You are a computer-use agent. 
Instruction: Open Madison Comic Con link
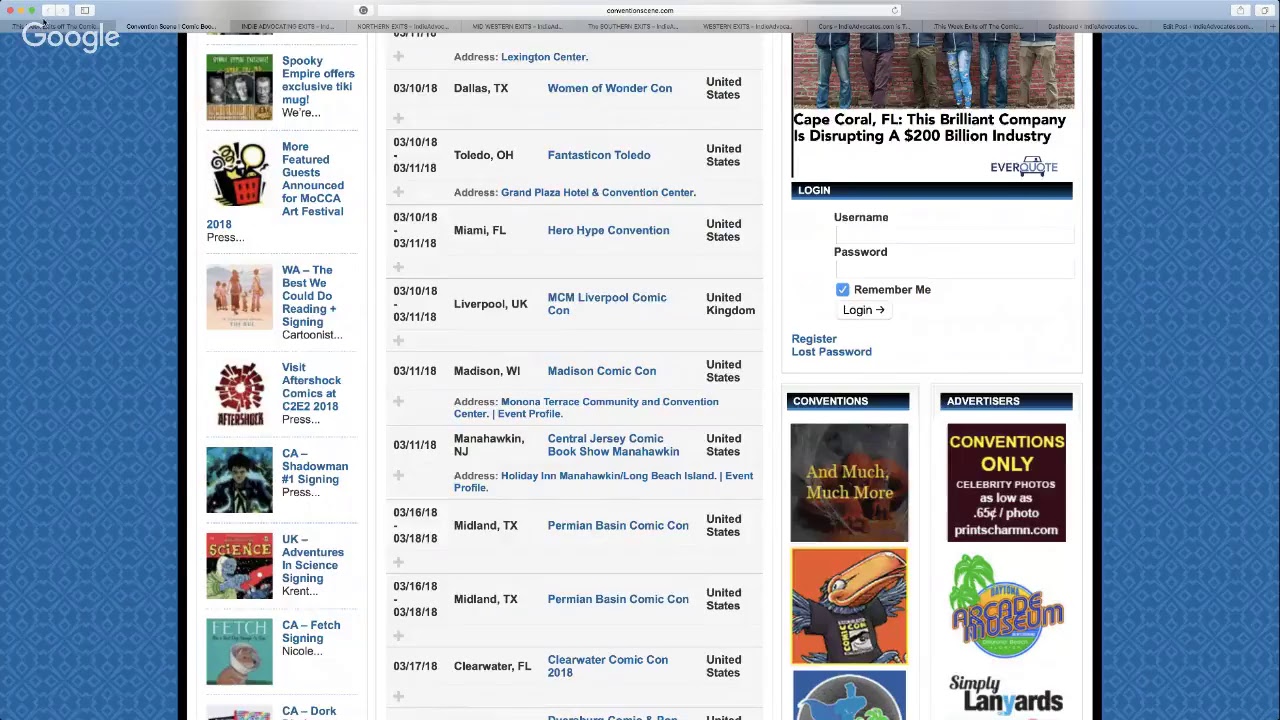pos(601,371)
